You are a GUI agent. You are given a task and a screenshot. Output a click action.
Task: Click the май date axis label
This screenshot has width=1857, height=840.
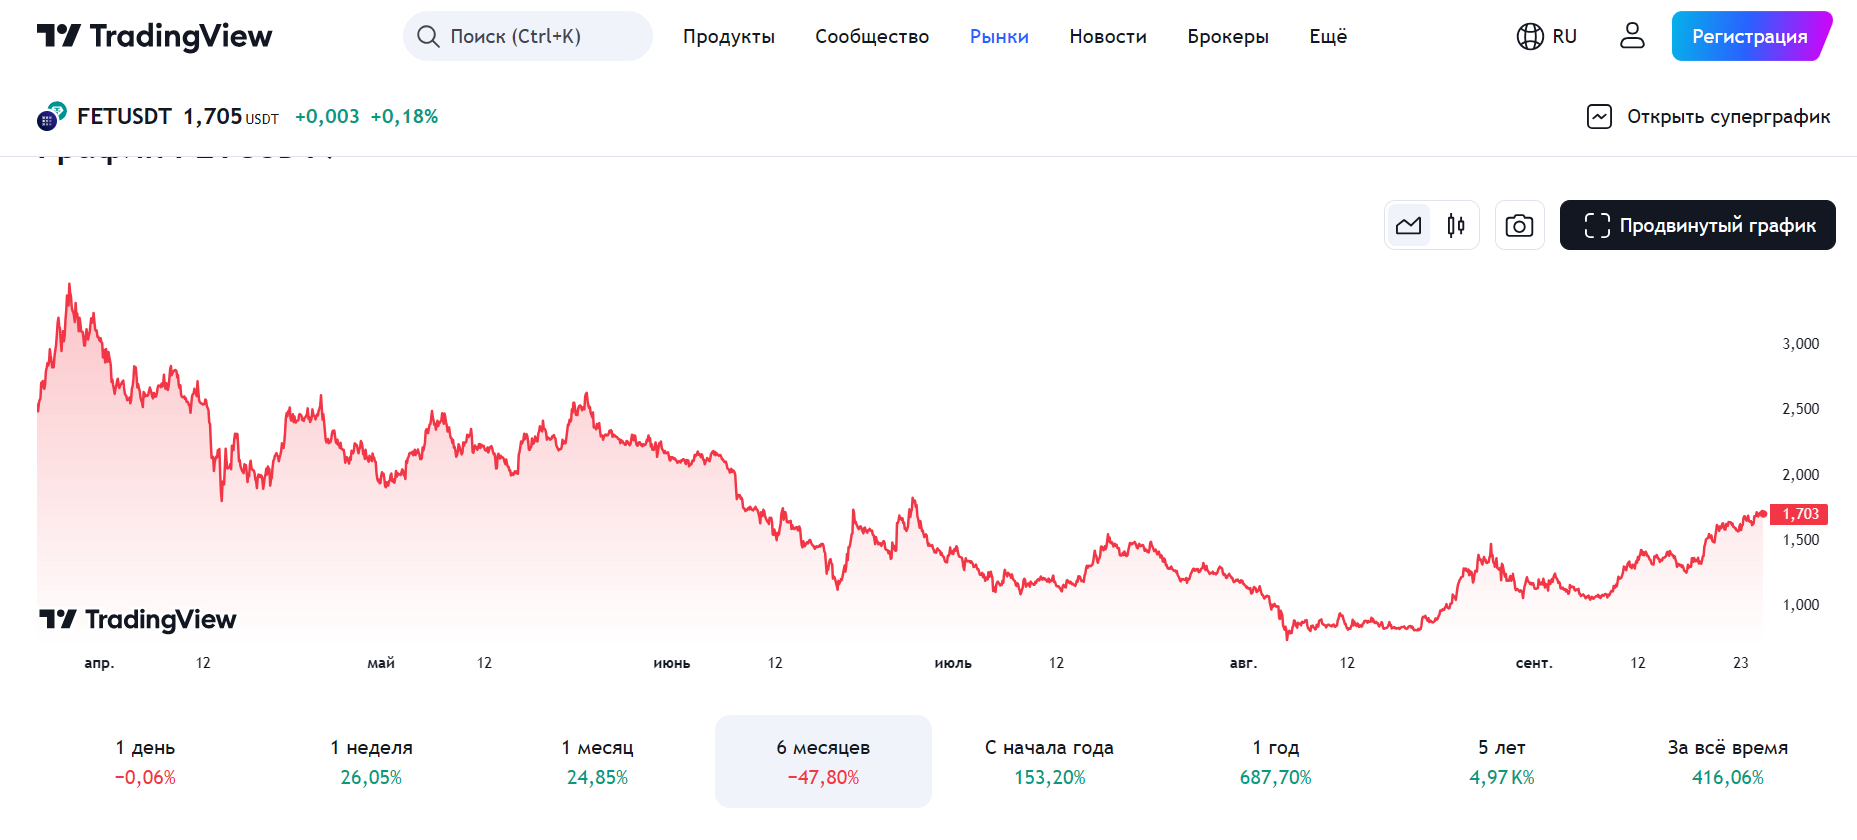click(x=381, y=663)
